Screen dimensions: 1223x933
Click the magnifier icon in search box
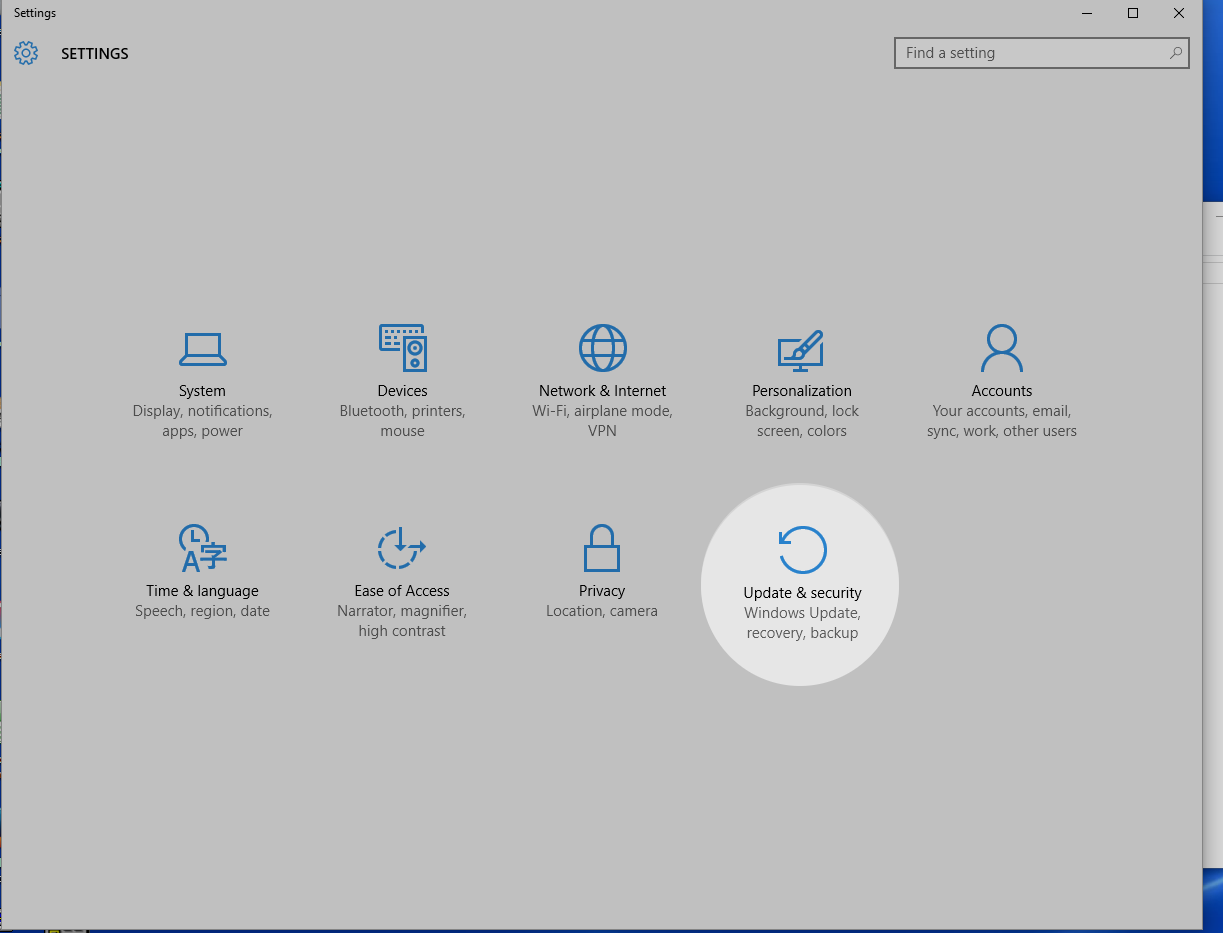pos(1175,53)
